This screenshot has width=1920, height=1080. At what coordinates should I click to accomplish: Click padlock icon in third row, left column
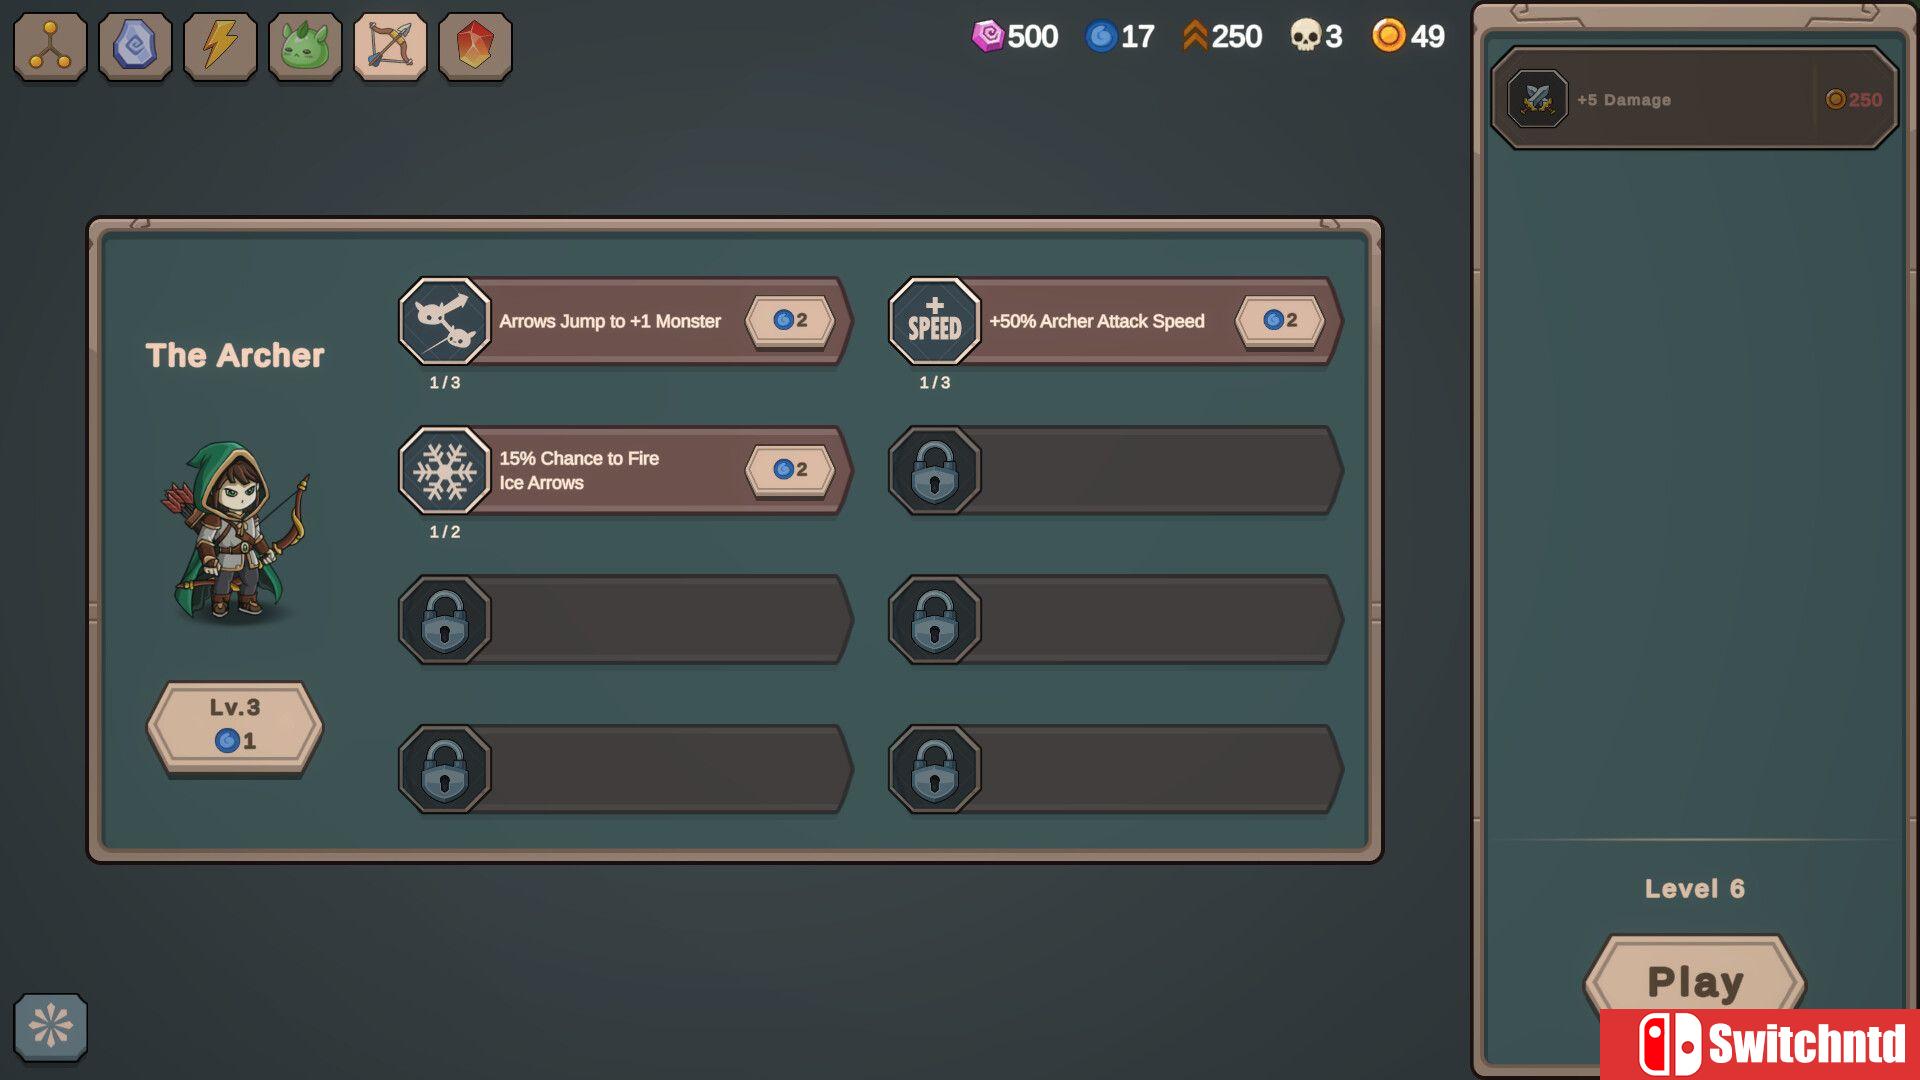(x=444, y=620)
